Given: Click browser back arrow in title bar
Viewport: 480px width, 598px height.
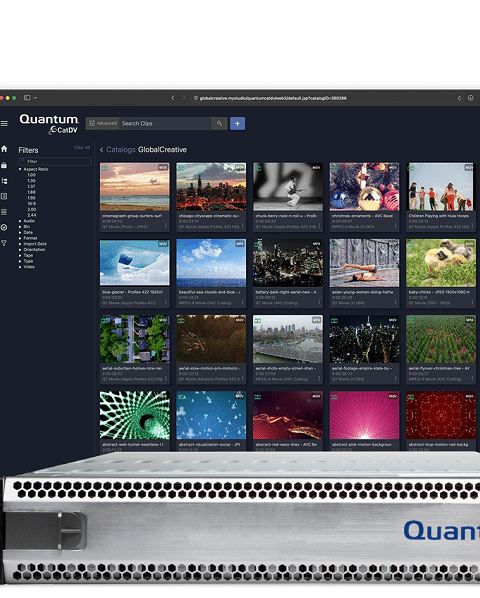Looking at the screenshot, I should pyautogui.click(x=173, y=98).
